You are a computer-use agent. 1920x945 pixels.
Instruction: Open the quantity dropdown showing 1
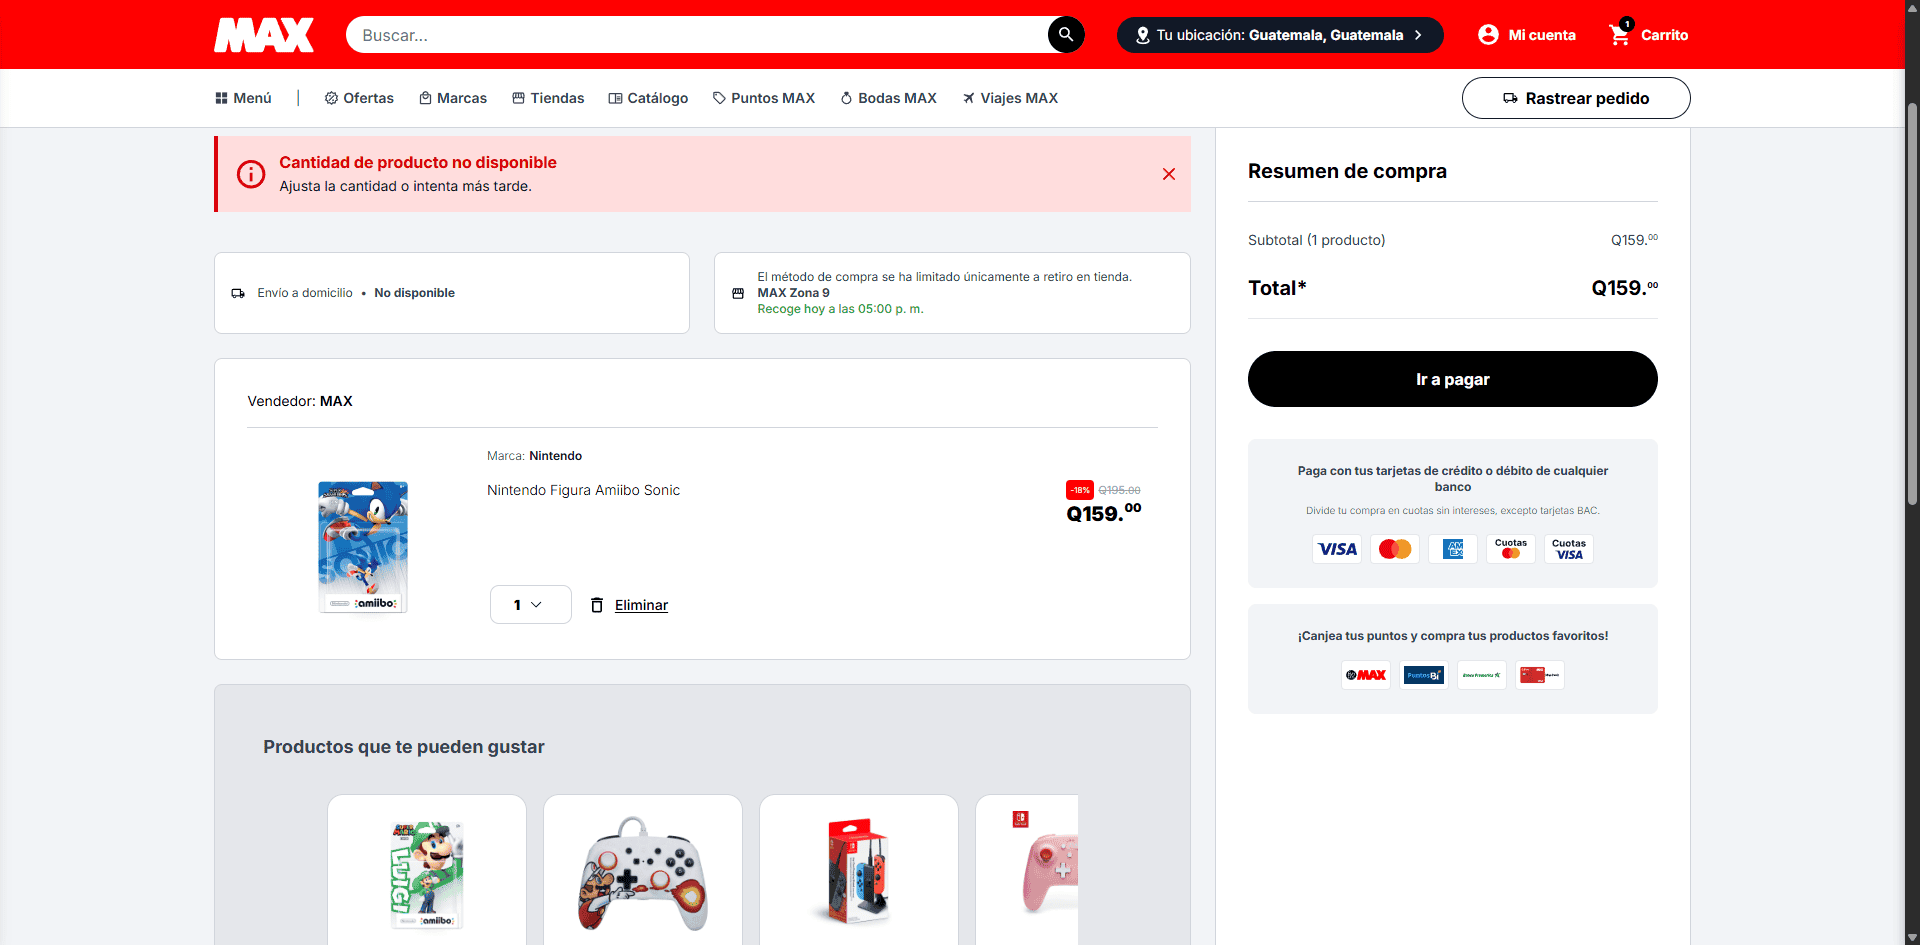[x=530, y=605]
